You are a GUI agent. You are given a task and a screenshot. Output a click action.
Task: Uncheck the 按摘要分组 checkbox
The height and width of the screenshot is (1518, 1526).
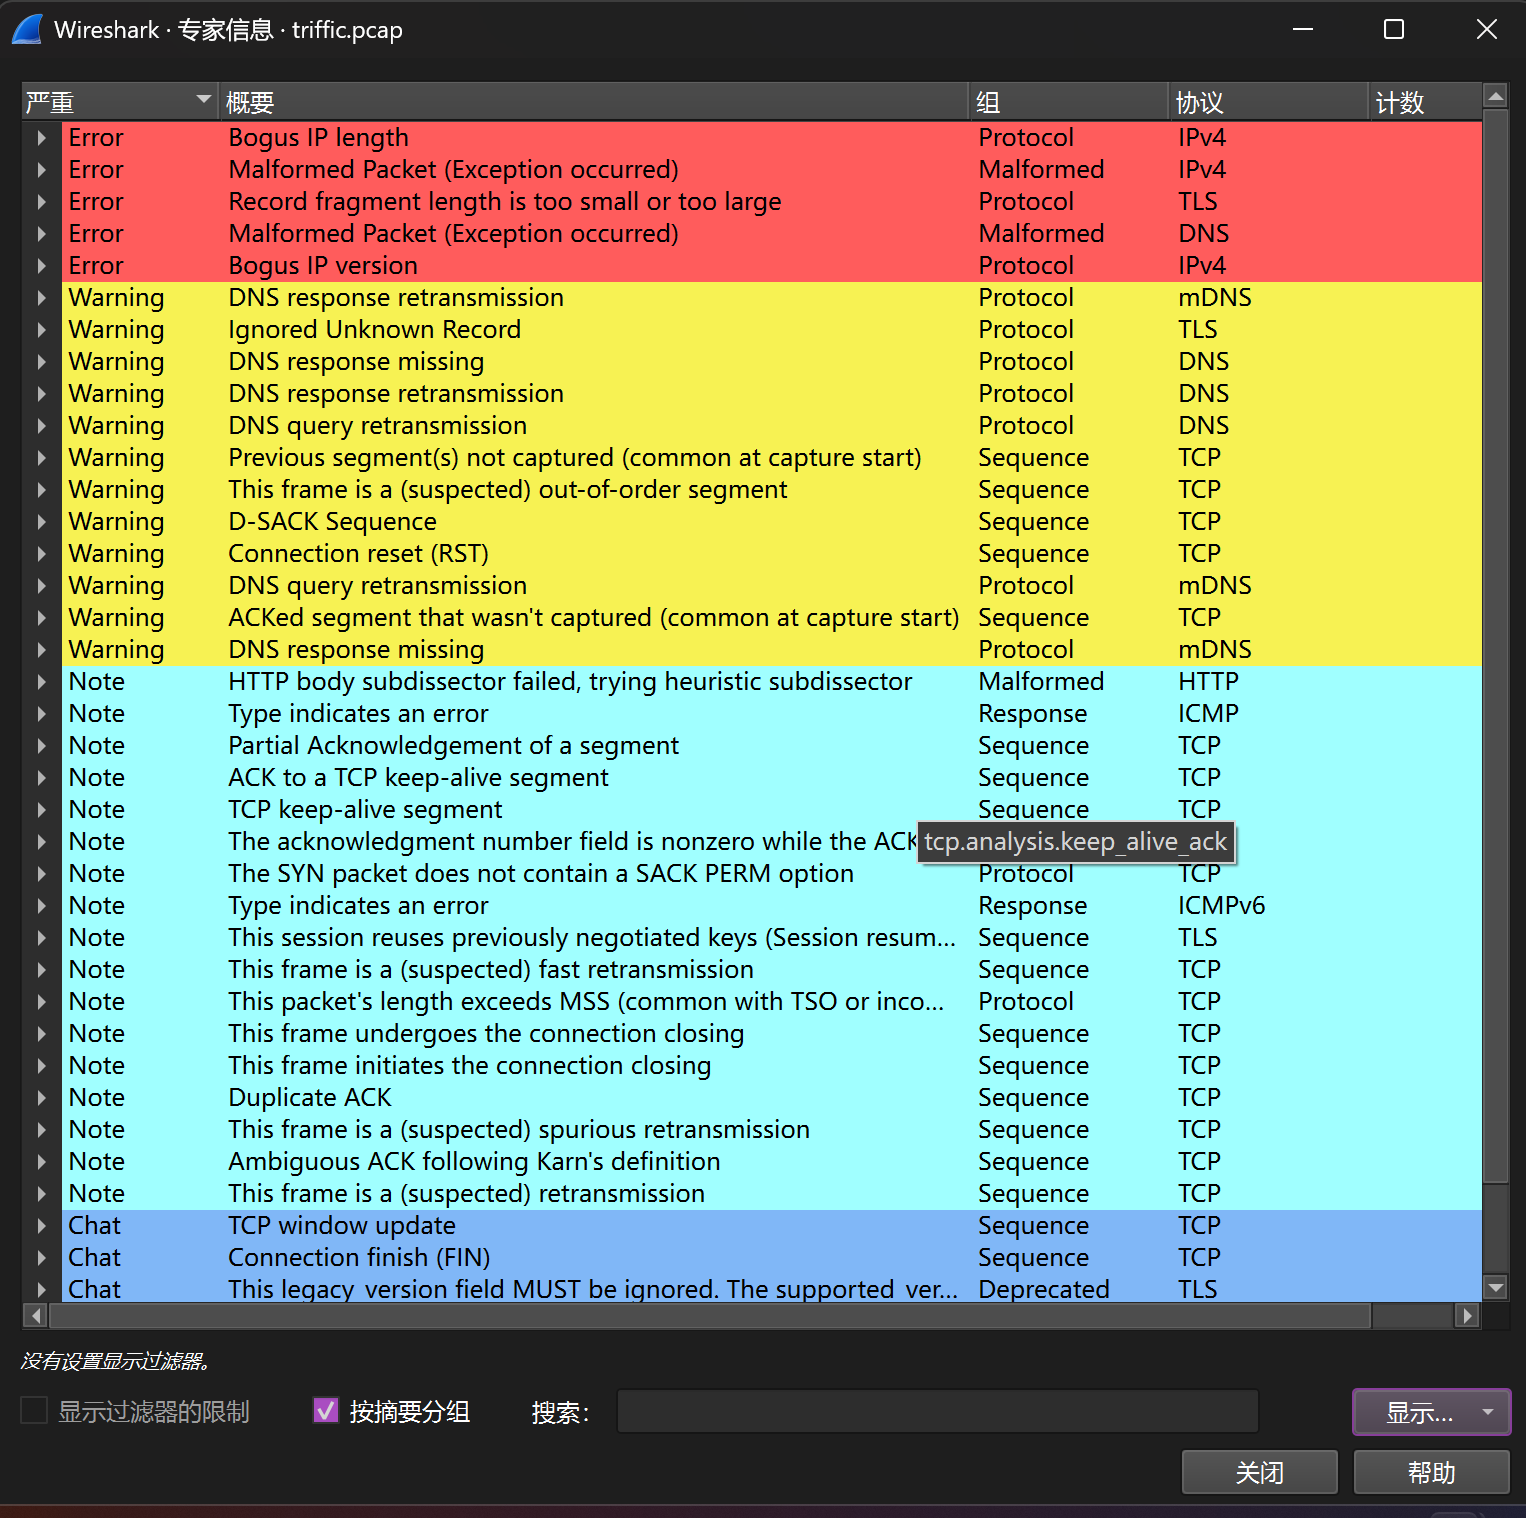point(326,1411)
